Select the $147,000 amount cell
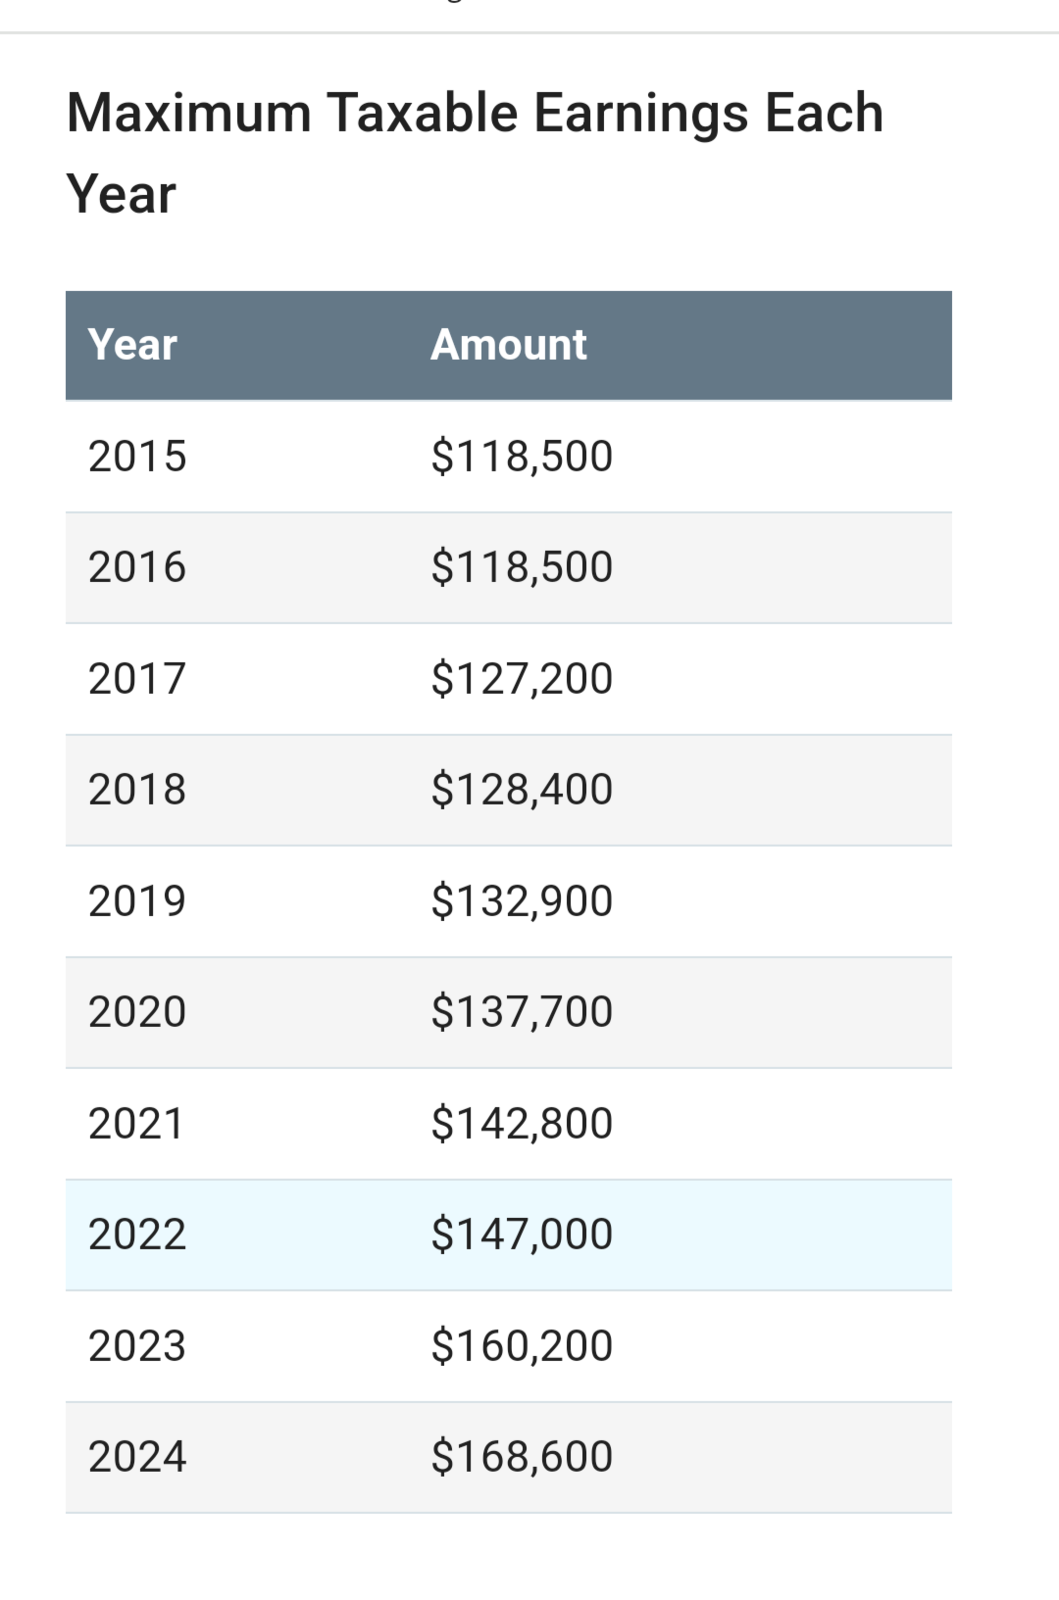The height and width of the screenshot is (1600, 1059). [x=522, y=1235]
